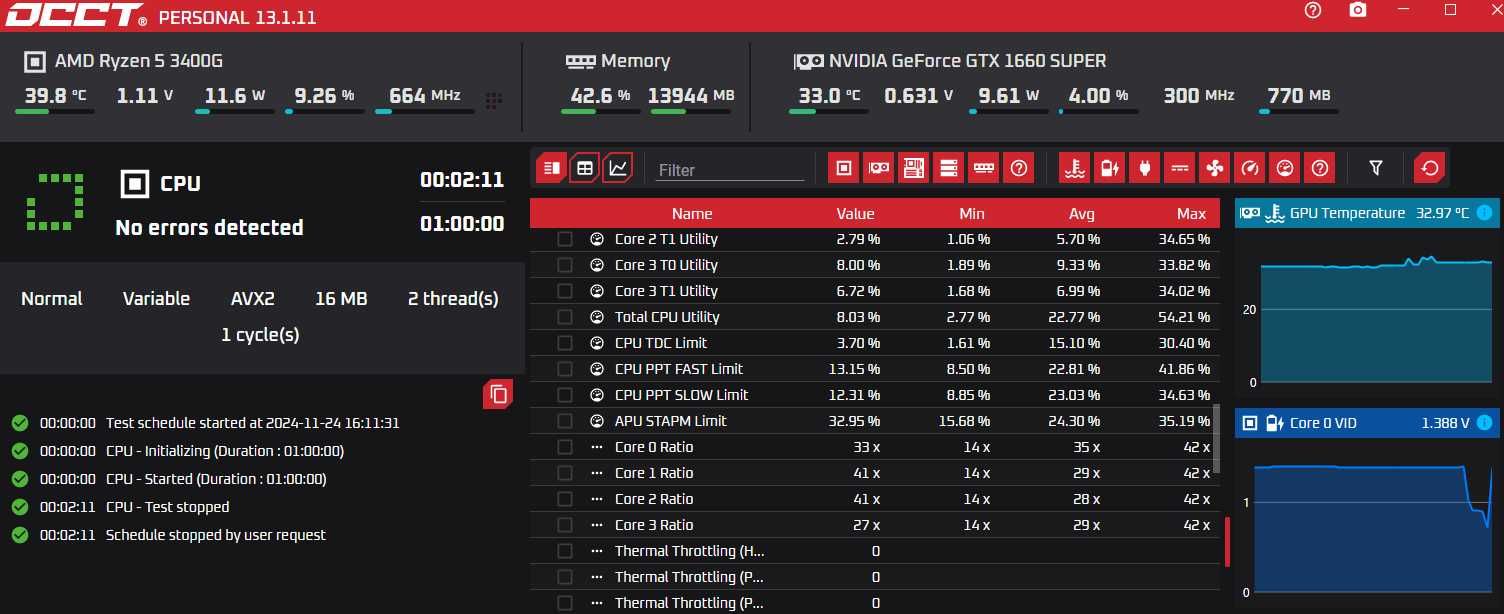Screen dimensions: 1504x614
Task: Check the Core 0 Ratio row box
Action: 565,447
